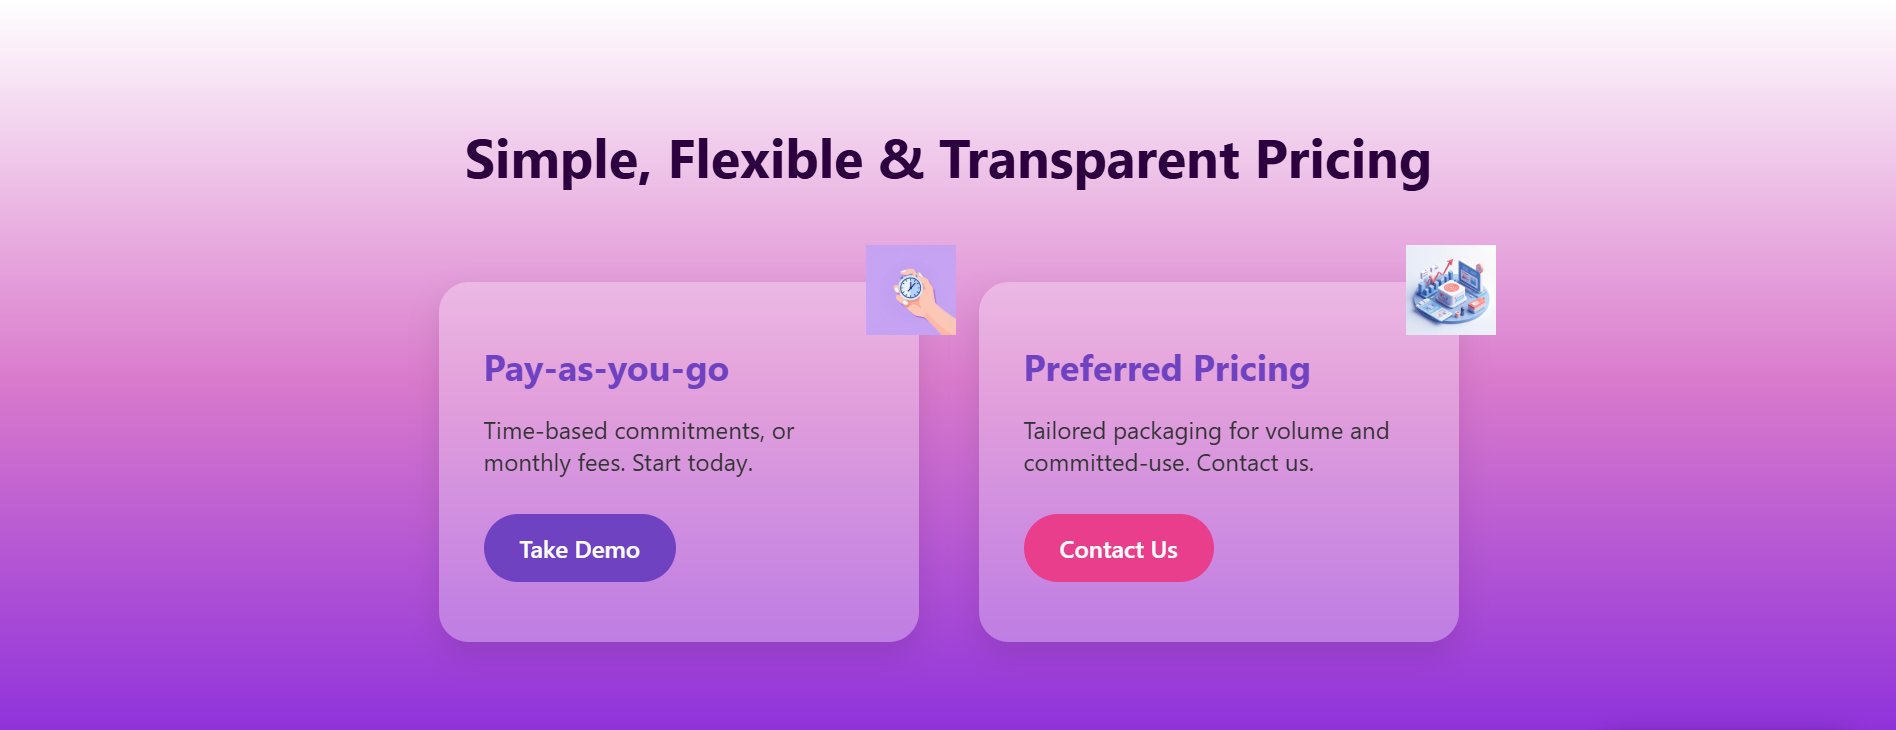This screenshot has height=730, width=1896.
Task: Click the "Start today." sentence
Action: [692, 463]
